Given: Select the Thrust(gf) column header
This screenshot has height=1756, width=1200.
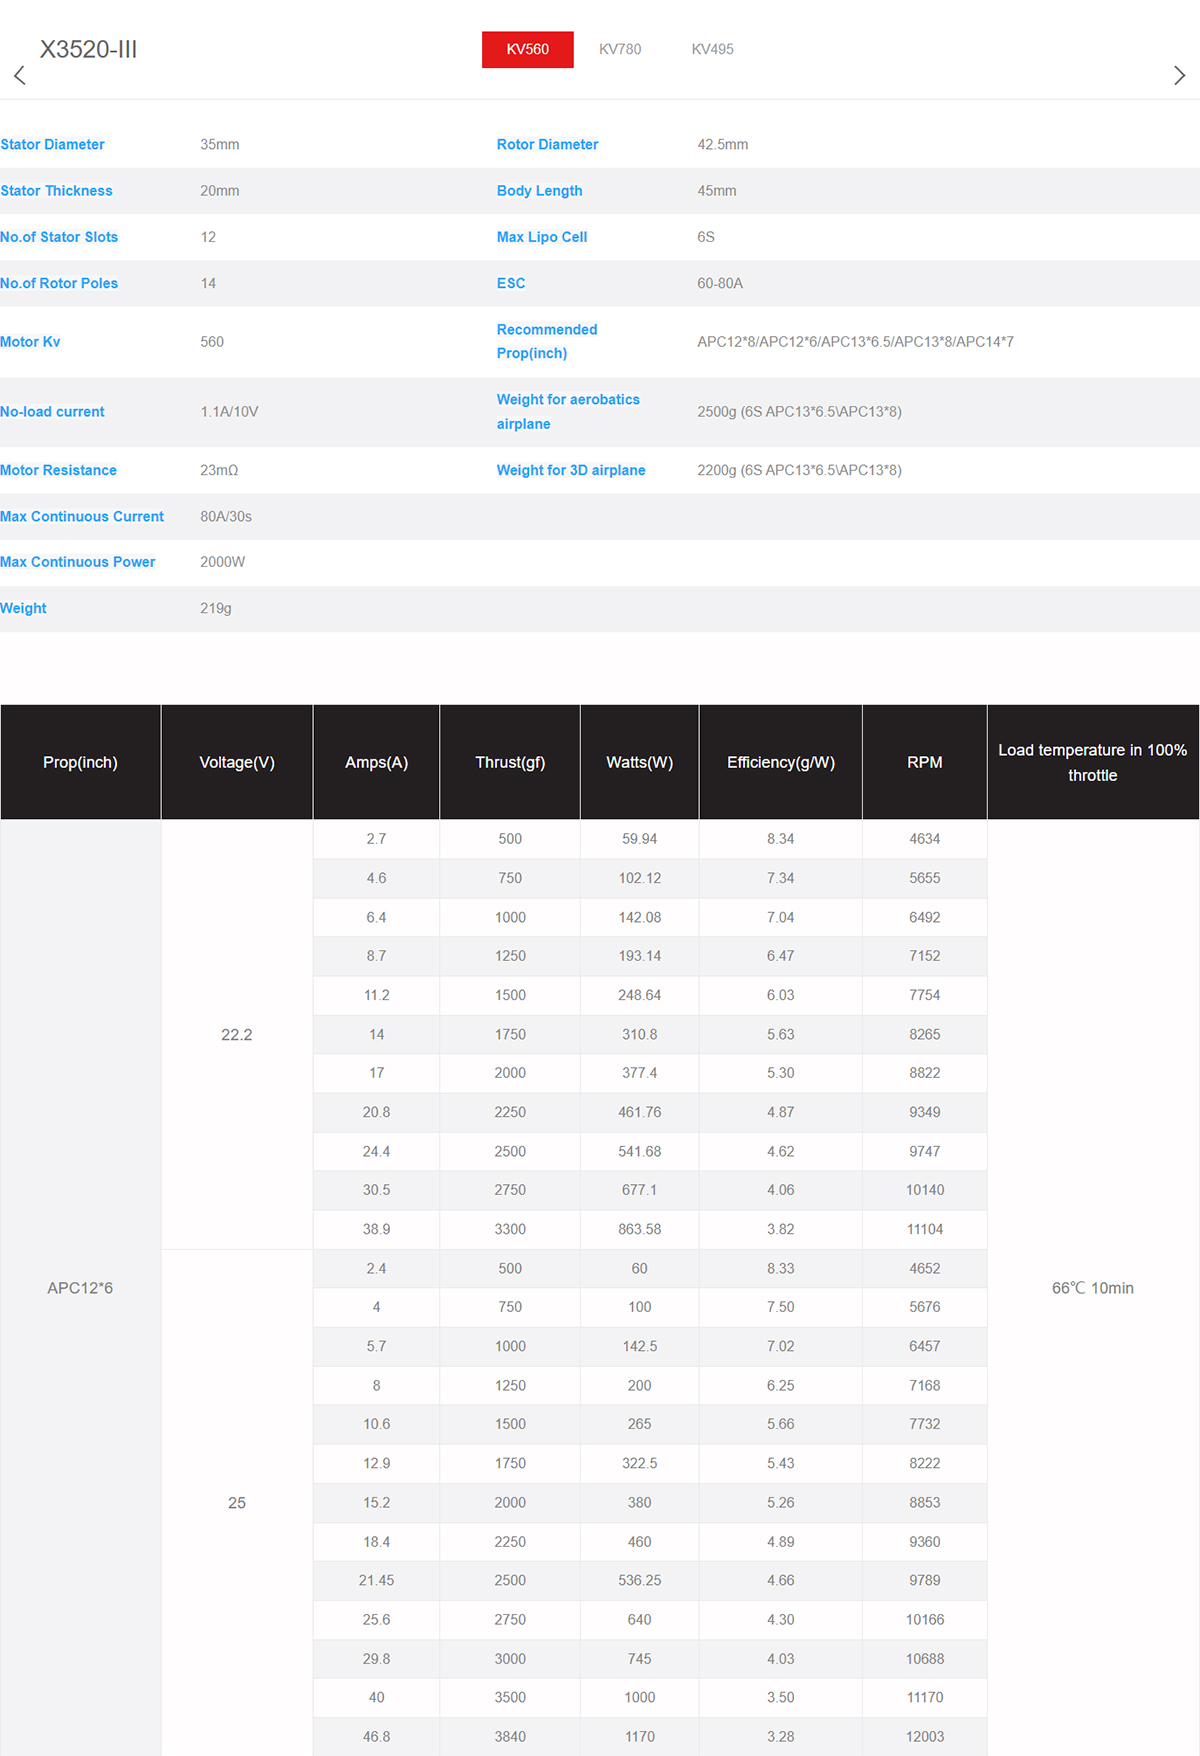Looking at the screenshot, I should [x=510, y=762].
